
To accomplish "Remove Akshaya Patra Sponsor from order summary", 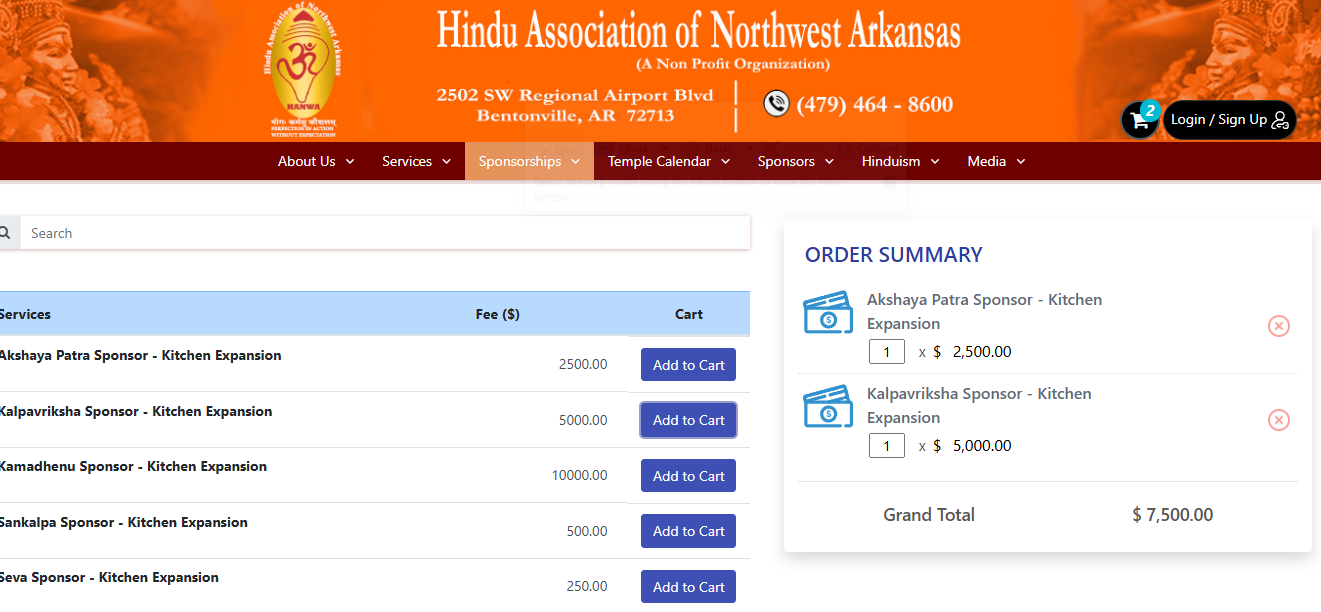I will pos(1279,326).
